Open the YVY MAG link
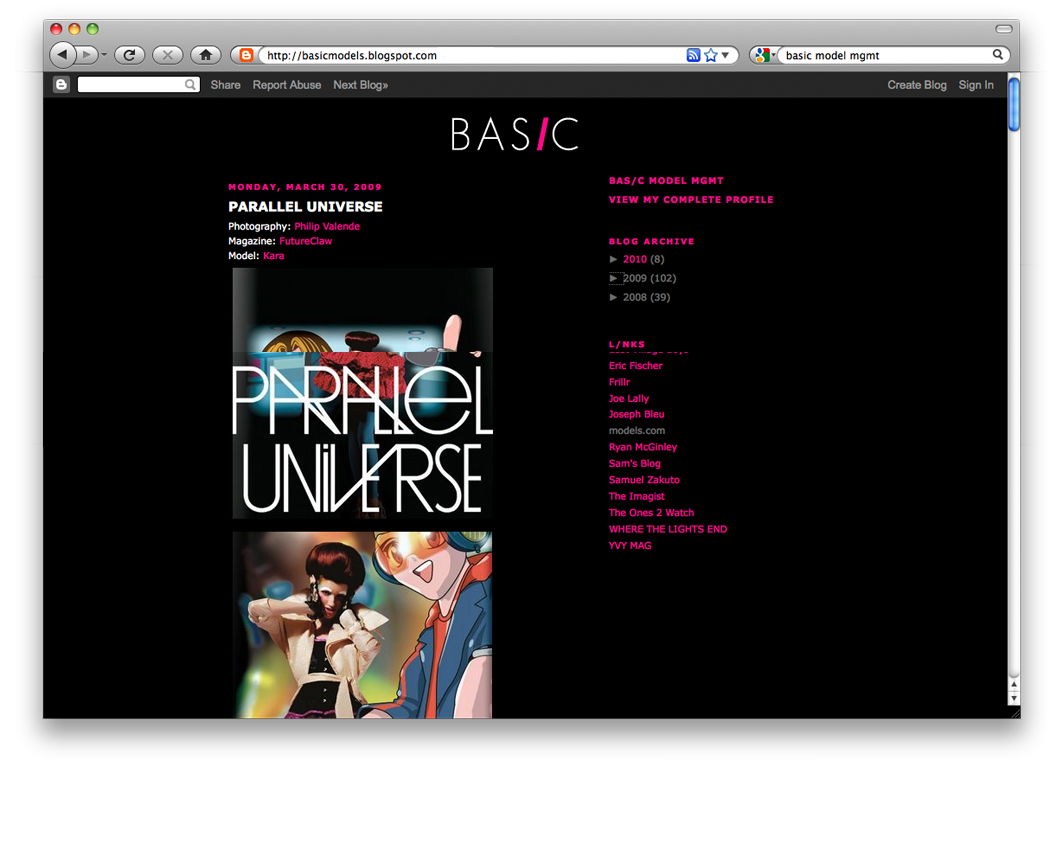 630,545
